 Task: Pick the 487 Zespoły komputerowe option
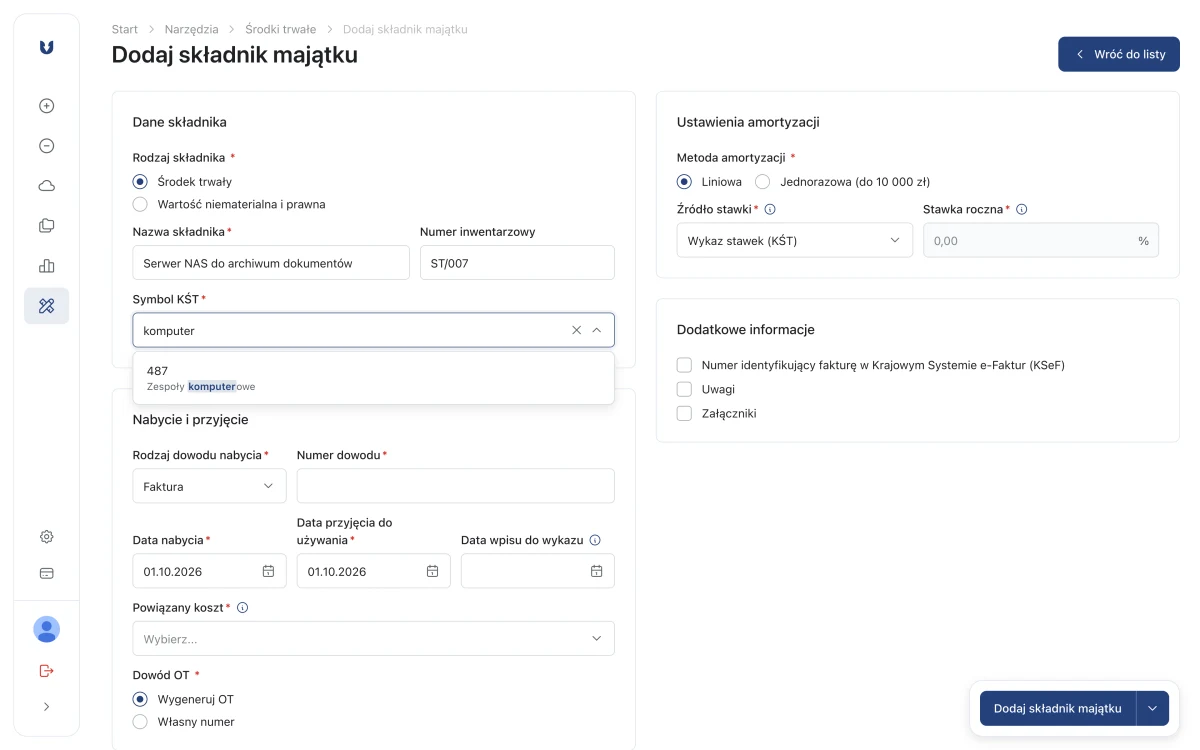tap(373, 378)
